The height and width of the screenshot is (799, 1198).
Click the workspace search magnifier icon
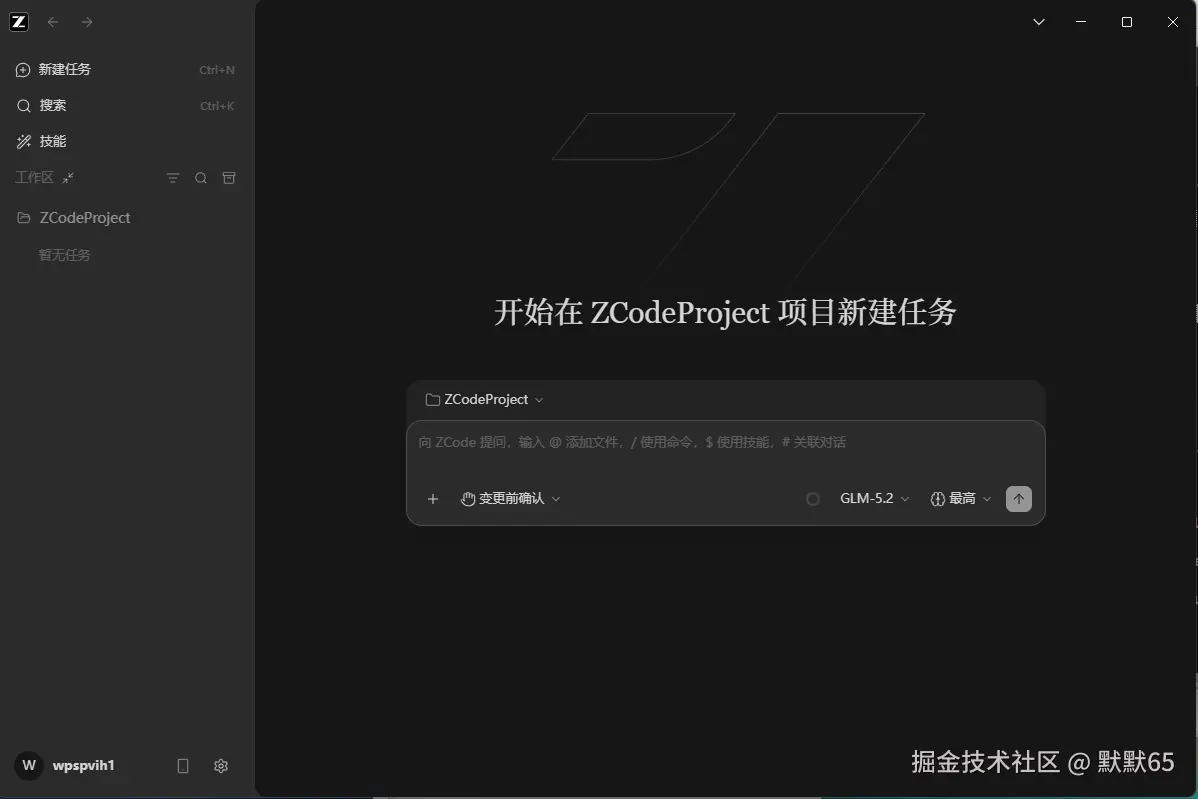(x=201, y=178)
